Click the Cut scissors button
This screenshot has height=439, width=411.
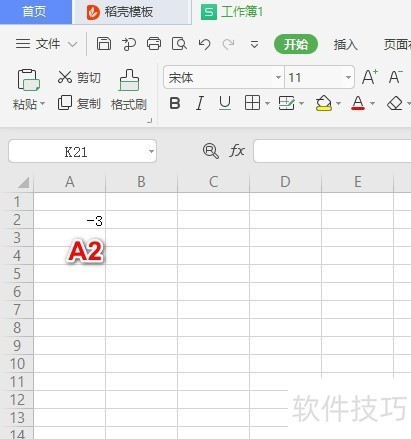click(79, 77)
